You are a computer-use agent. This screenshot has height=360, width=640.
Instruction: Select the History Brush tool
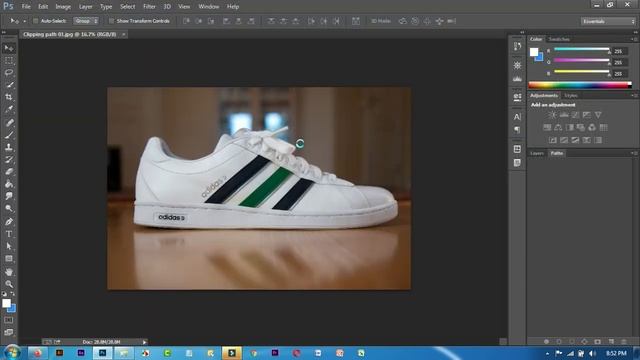[x=9, y=159]
